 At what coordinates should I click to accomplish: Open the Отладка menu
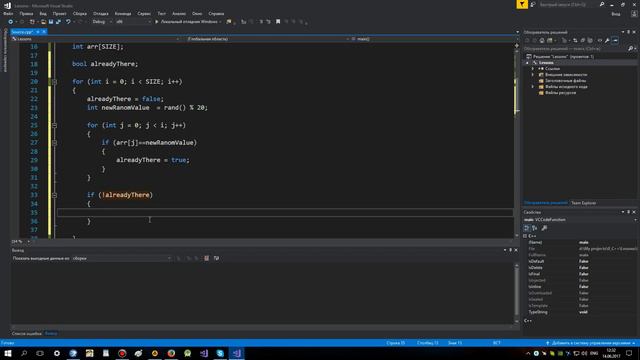tap(100, 13)
